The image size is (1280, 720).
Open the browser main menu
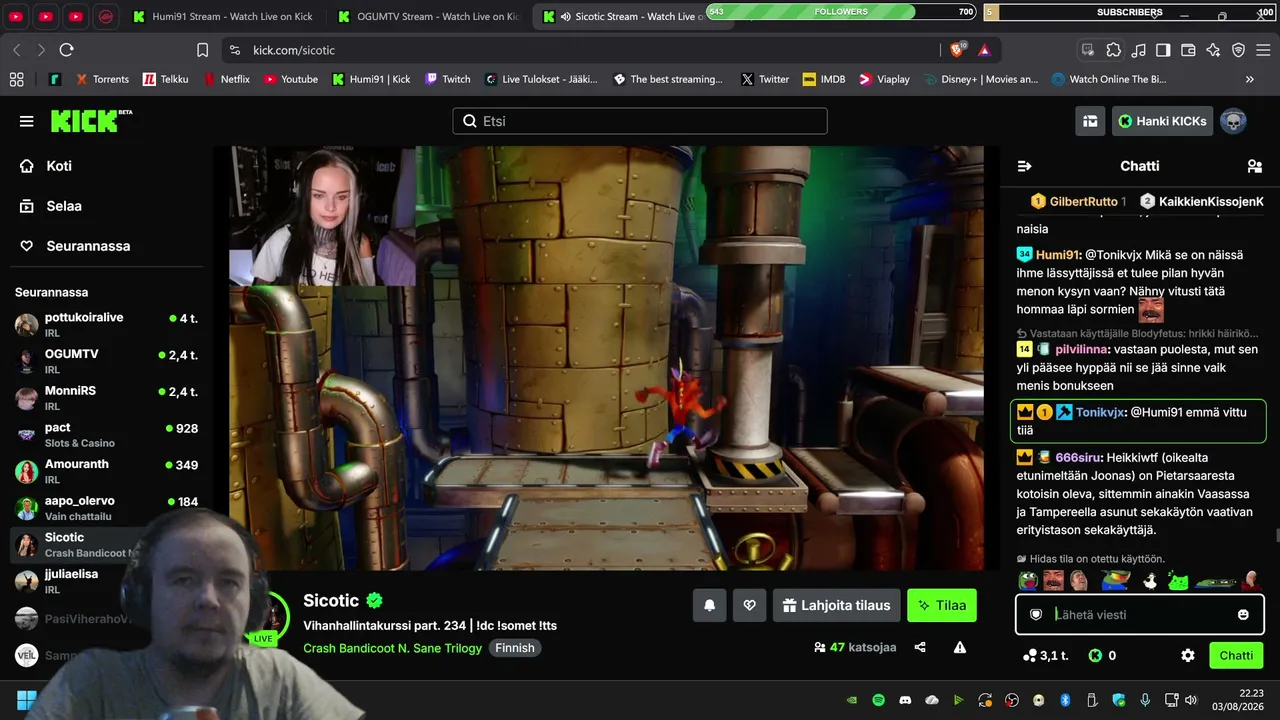1263,50
